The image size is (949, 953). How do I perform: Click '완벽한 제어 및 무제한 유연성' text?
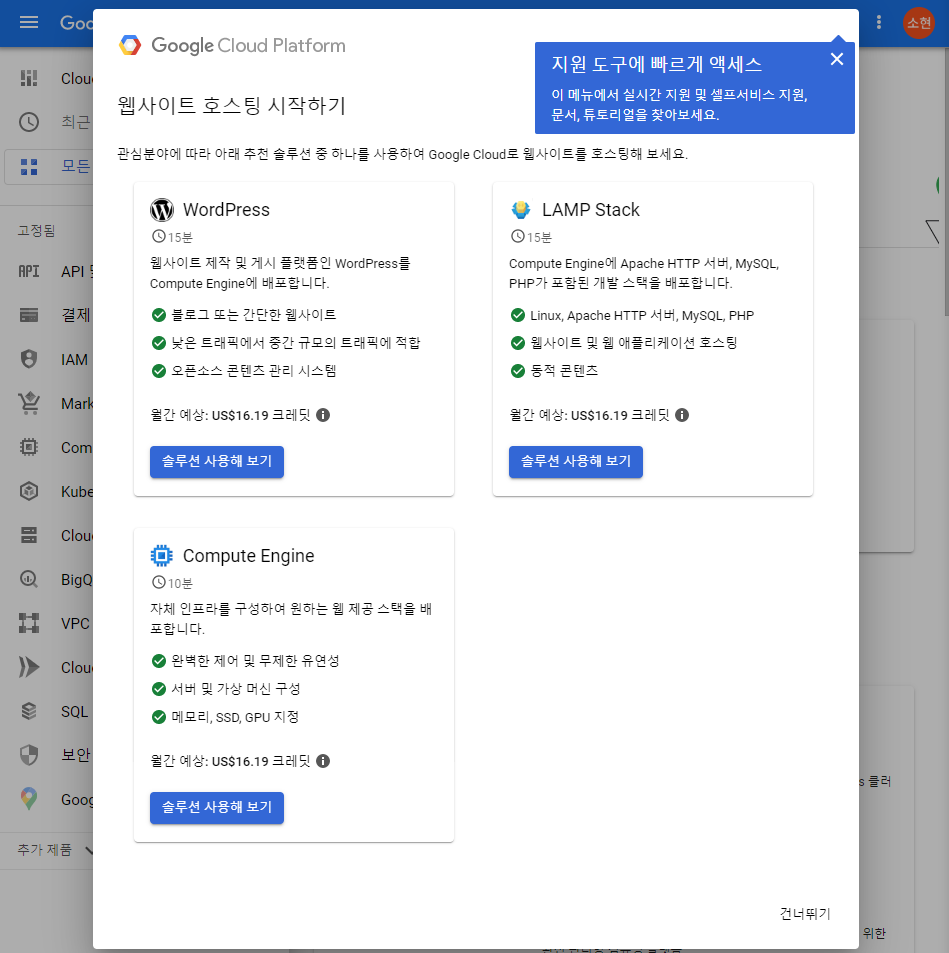click(255, 661)
